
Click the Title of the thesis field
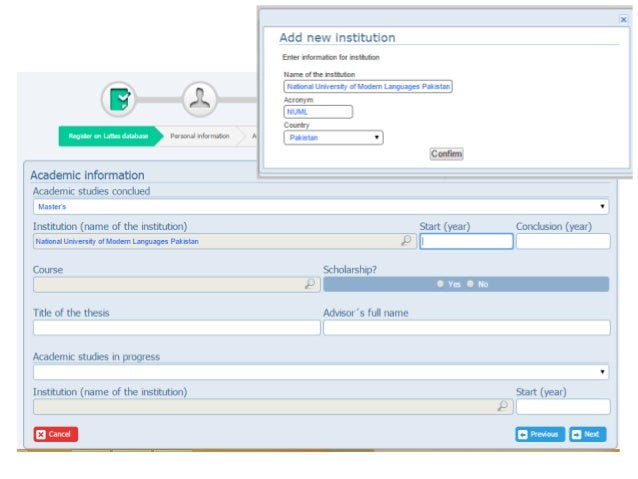click(177, 328)
